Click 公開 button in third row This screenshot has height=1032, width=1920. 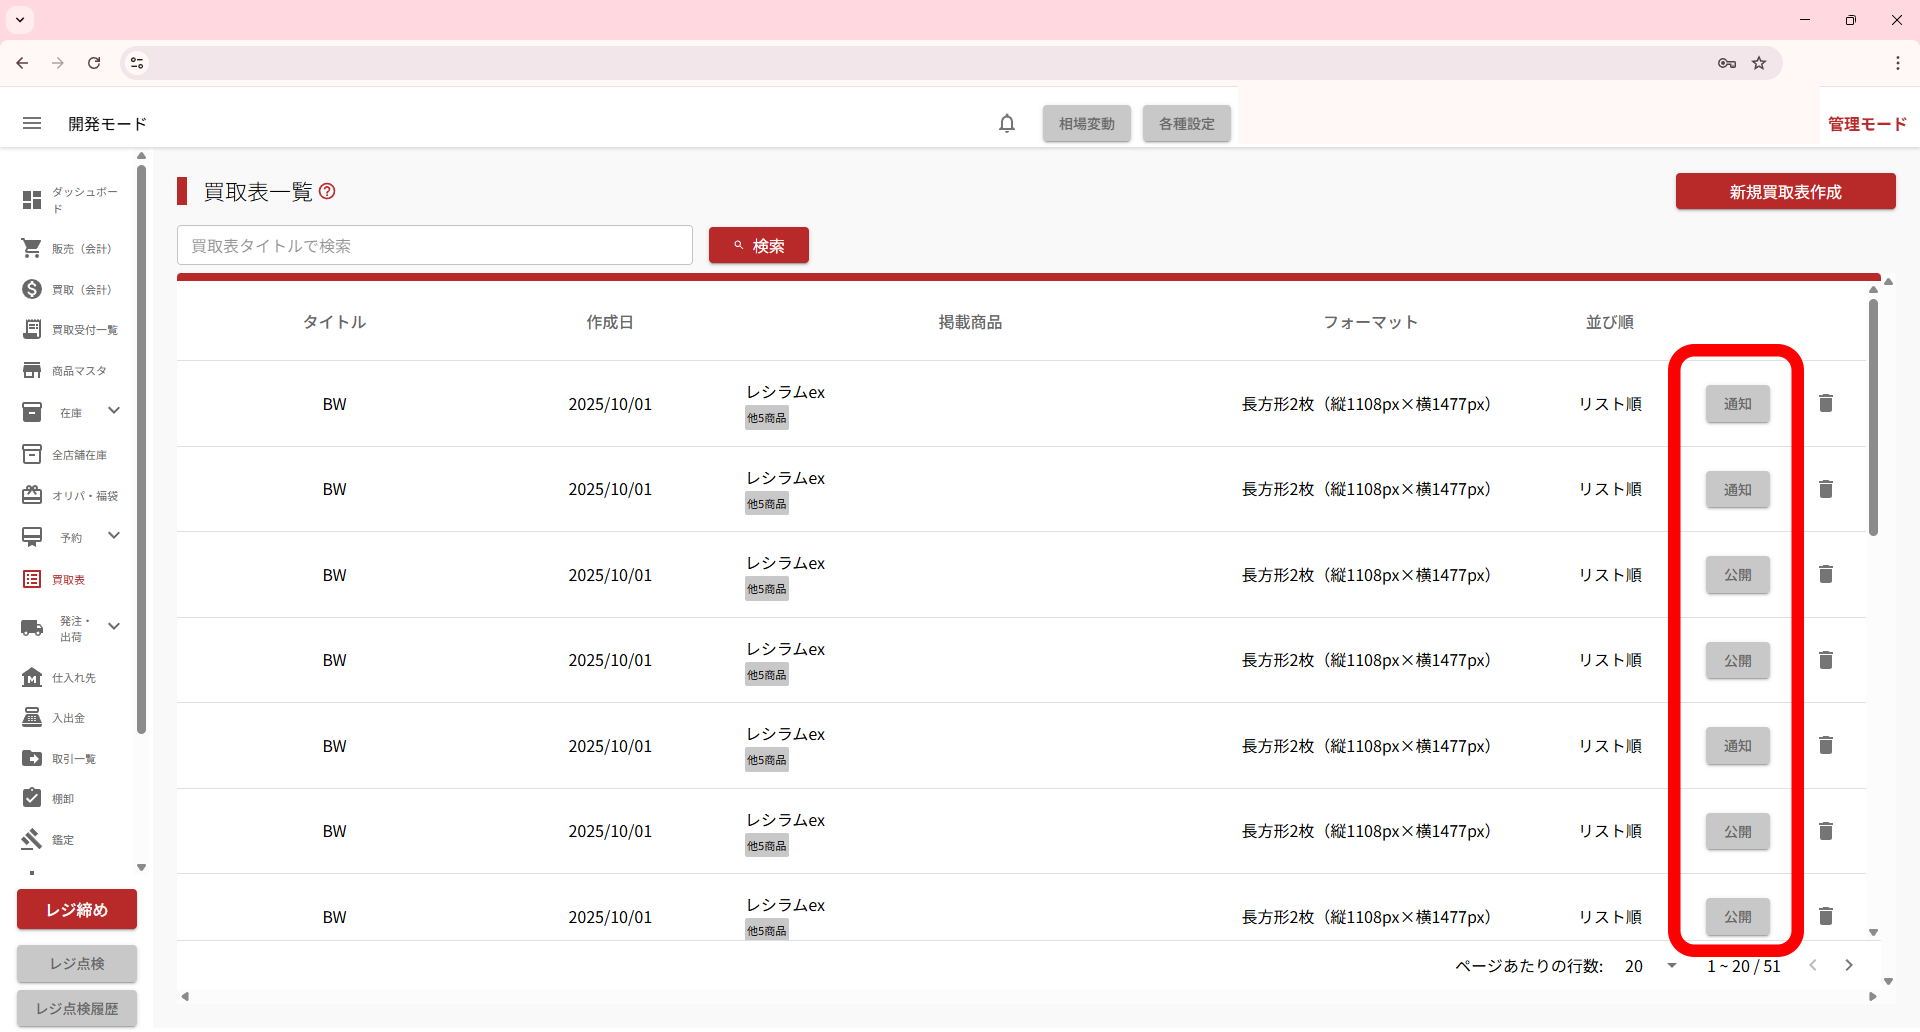point(1737,575)
